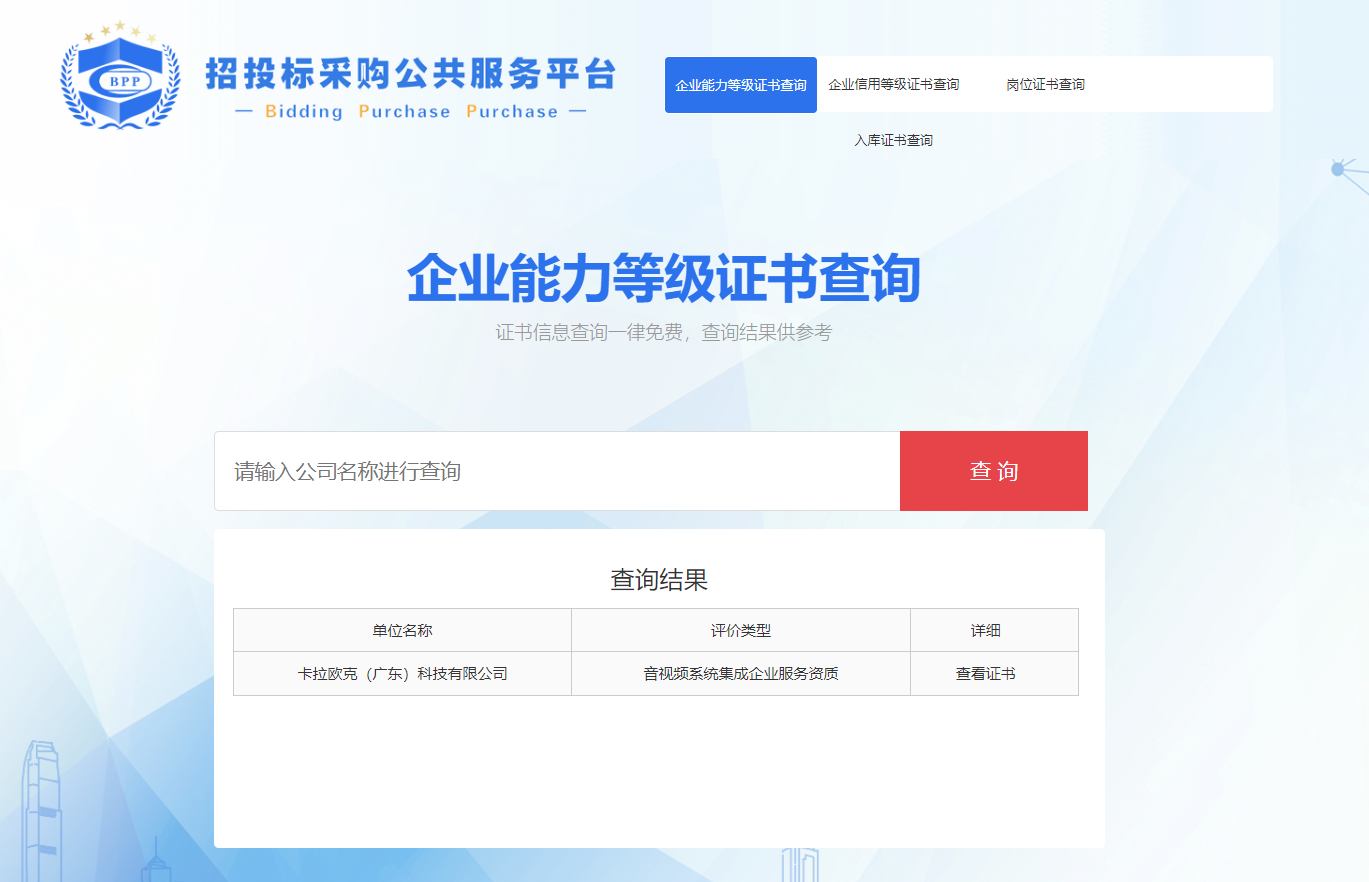Click the red 查询 search button
The height and width of the screenshot is (882, 1369).
994,471
